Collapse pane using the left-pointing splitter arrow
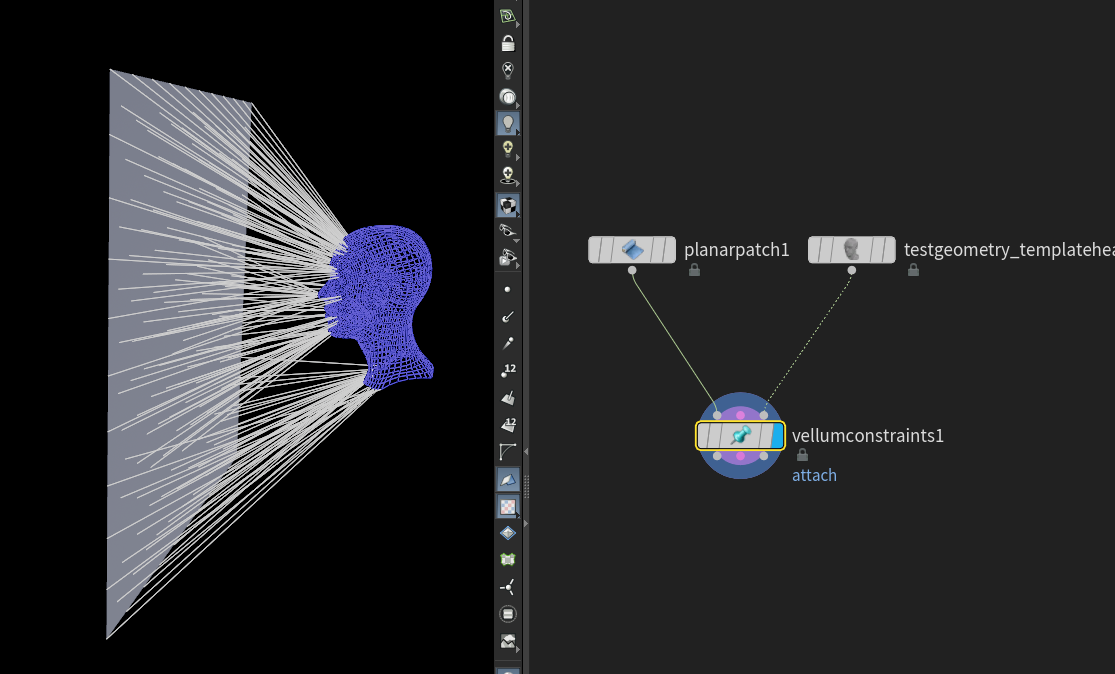The image size is (1115, 674). (526, 451)
